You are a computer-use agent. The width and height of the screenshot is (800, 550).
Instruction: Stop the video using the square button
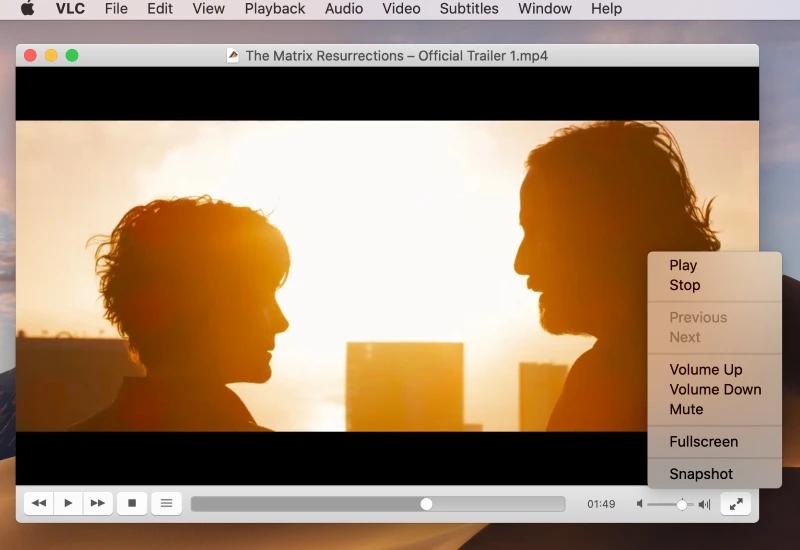click(132, 504)
